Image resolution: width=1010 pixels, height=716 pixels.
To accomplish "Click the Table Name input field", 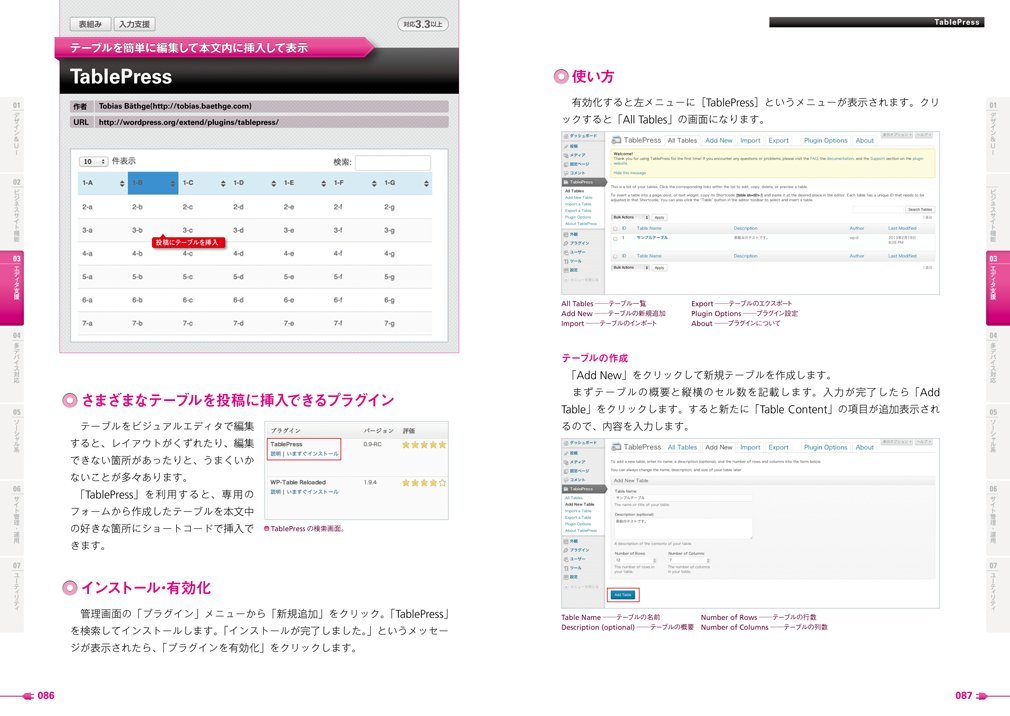I will (x=683, y=498).
